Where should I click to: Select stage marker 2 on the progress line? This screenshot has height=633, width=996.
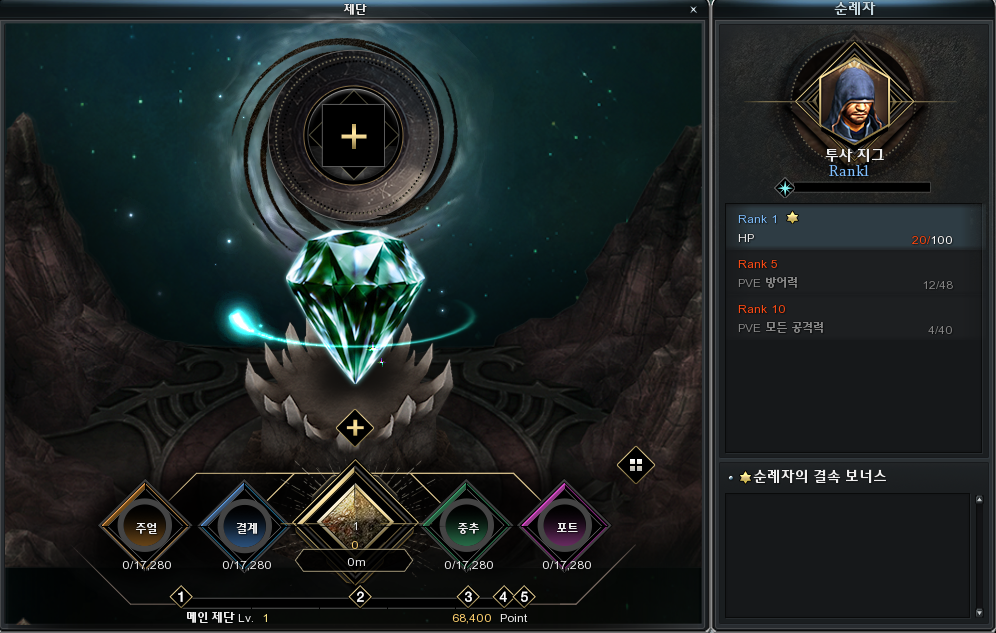(360, 597)
